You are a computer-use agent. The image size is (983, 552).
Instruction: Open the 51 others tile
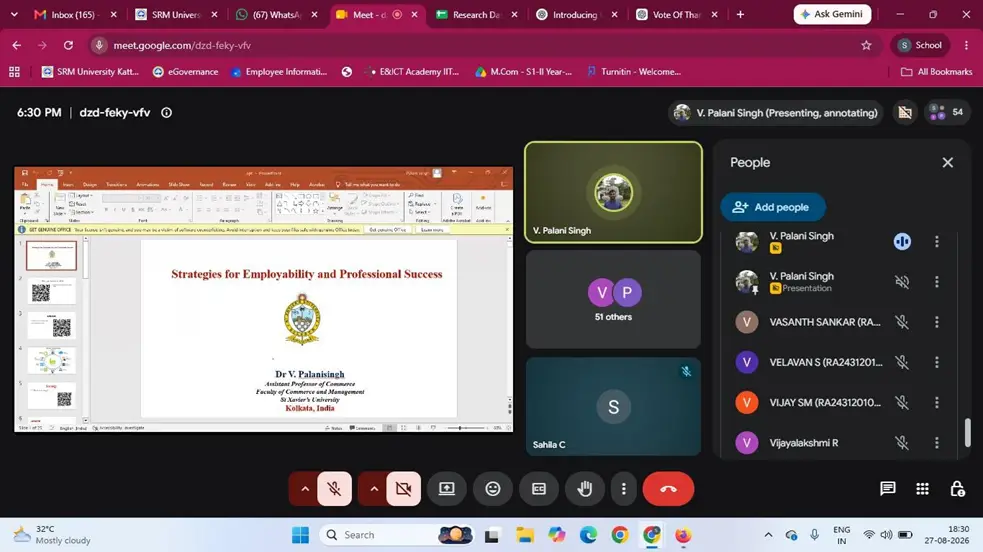[x=613, y=299]
